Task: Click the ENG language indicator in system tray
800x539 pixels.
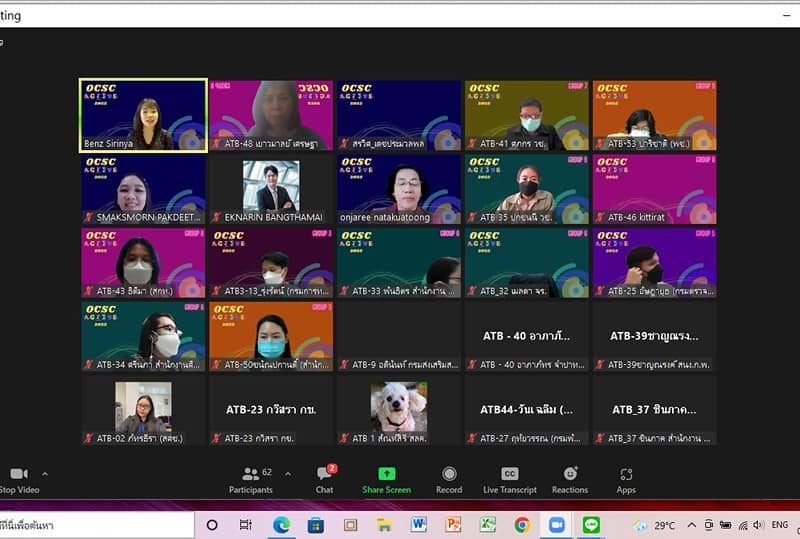Action: point(780,524)
